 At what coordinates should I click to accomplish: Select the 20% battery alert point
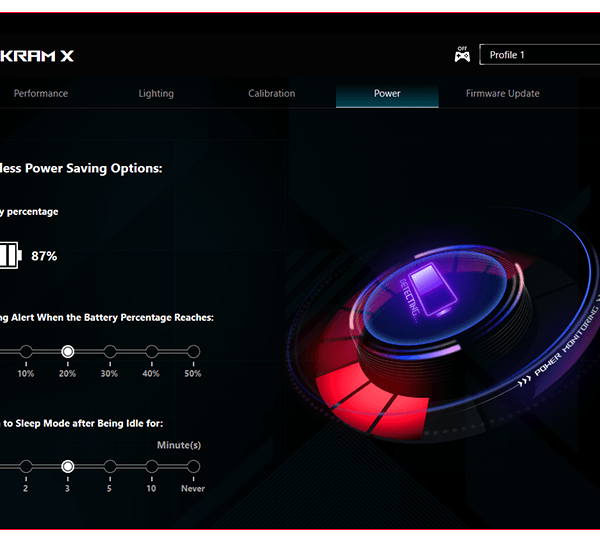68,352
